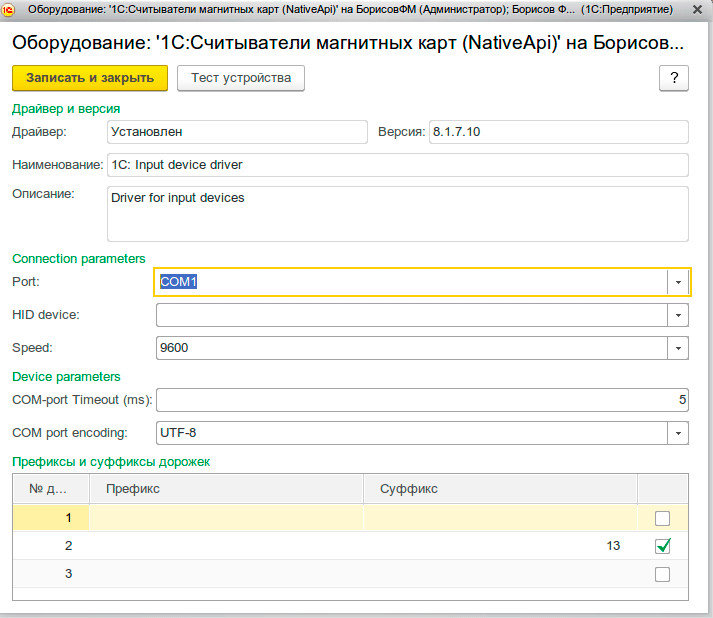Select the prefix cell of track 1

(x=226, y=518)
